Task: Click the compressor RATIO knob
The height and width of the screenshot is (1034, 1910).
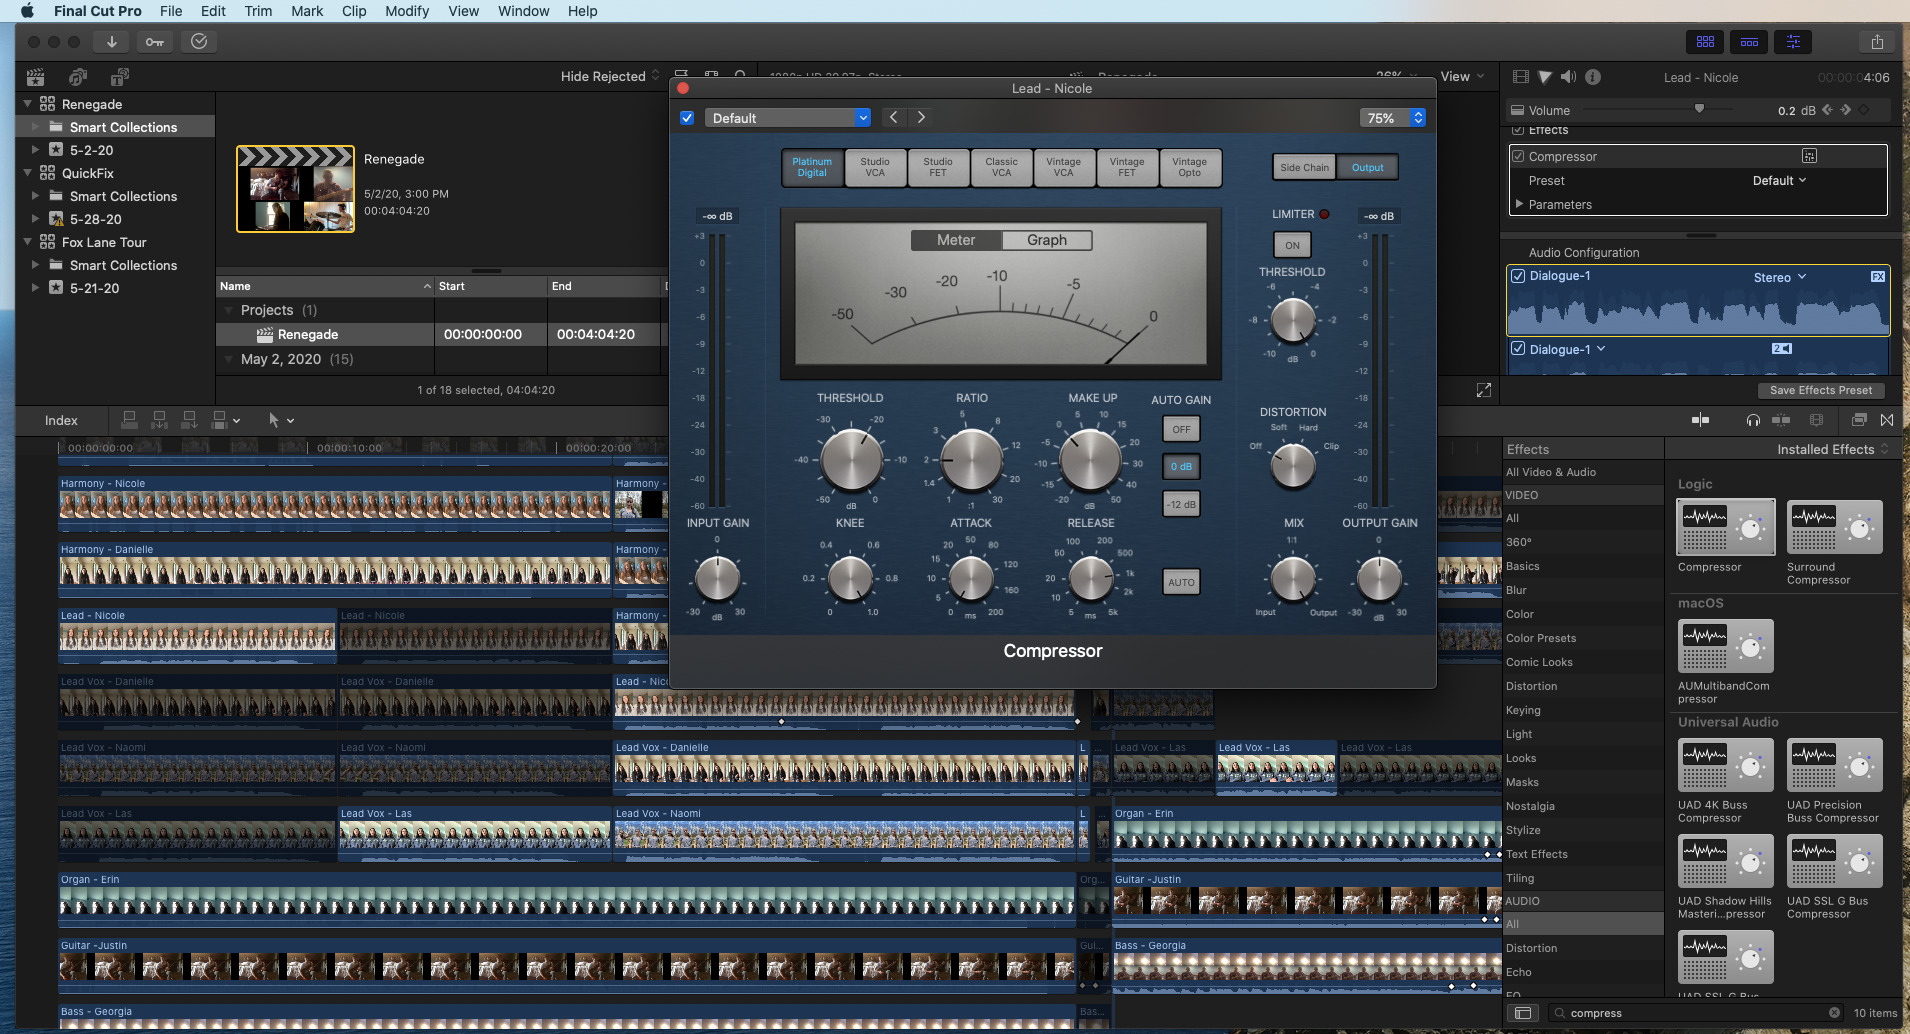Action: [x=971, y=460]
